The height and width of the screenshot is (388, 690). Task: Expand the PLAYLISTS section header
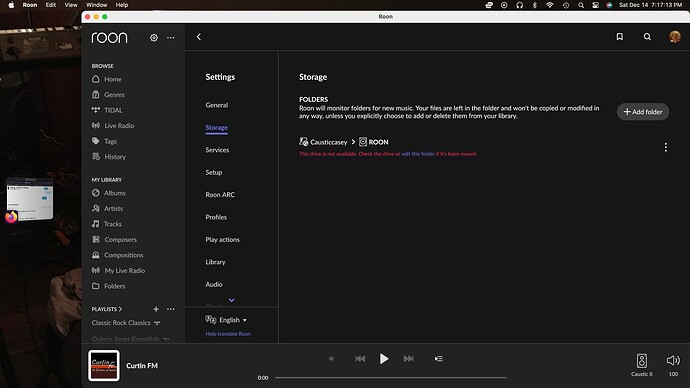pyautogui.click(x=106, y=309)
